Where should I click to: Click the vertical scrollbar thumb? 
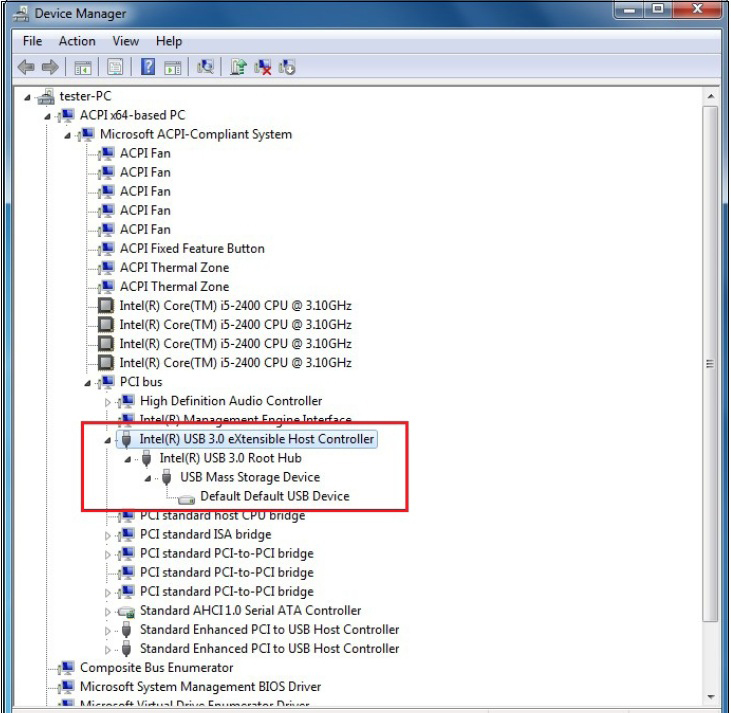[x=710, y=364]
